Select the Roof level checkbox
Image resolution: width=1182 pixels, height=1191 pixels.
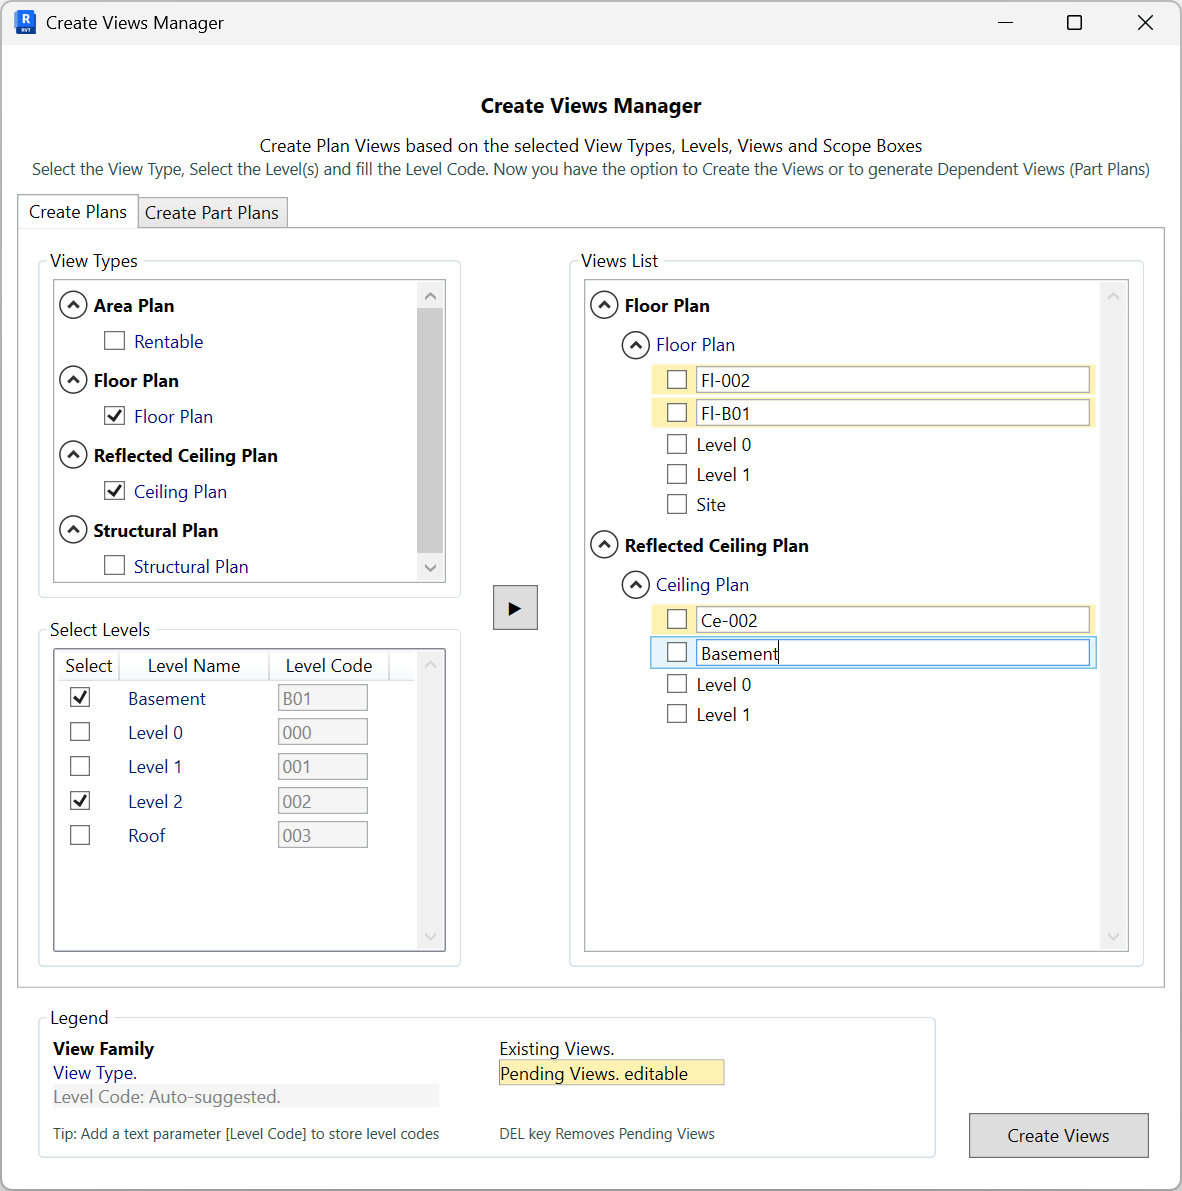coord(80,834)
